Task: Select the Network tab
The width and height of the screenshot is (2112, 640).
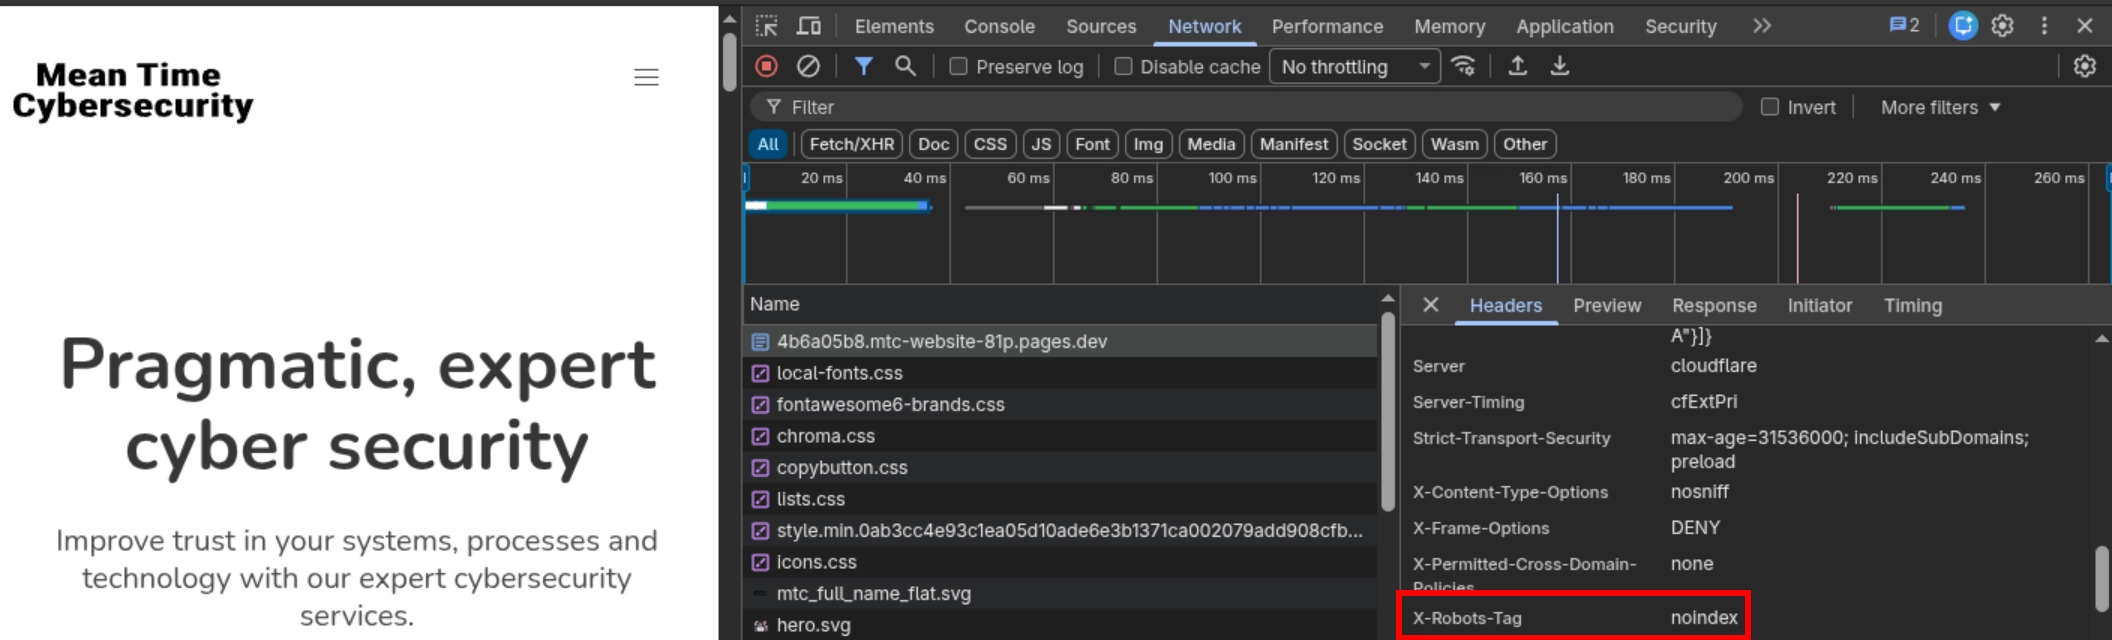Action: 1204,26
